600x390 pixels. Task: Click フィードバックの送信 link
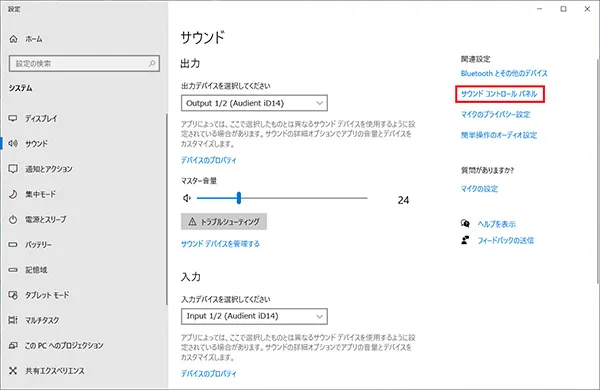pos(505,240)
